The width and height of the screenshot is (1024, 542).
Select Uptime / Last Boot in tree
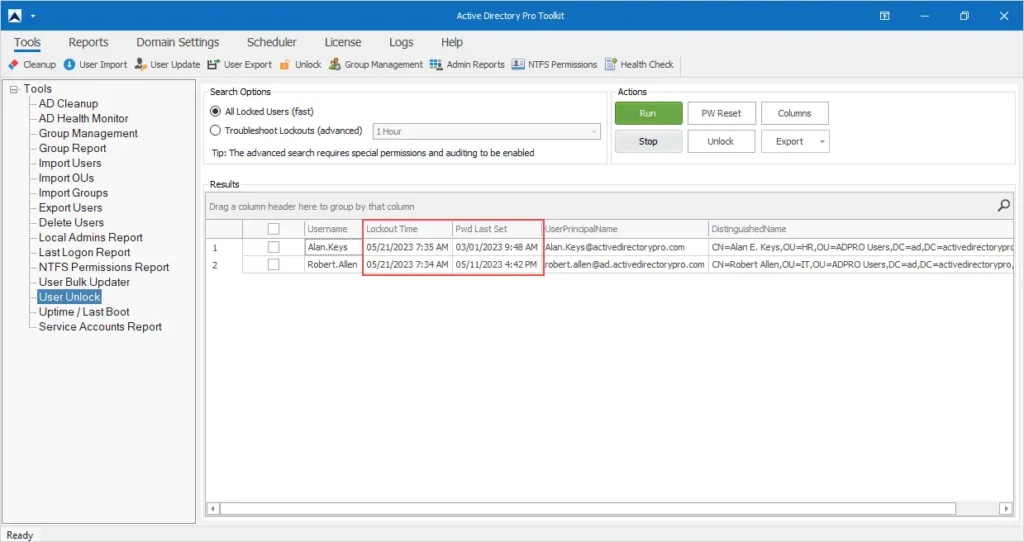pos(84,312)
